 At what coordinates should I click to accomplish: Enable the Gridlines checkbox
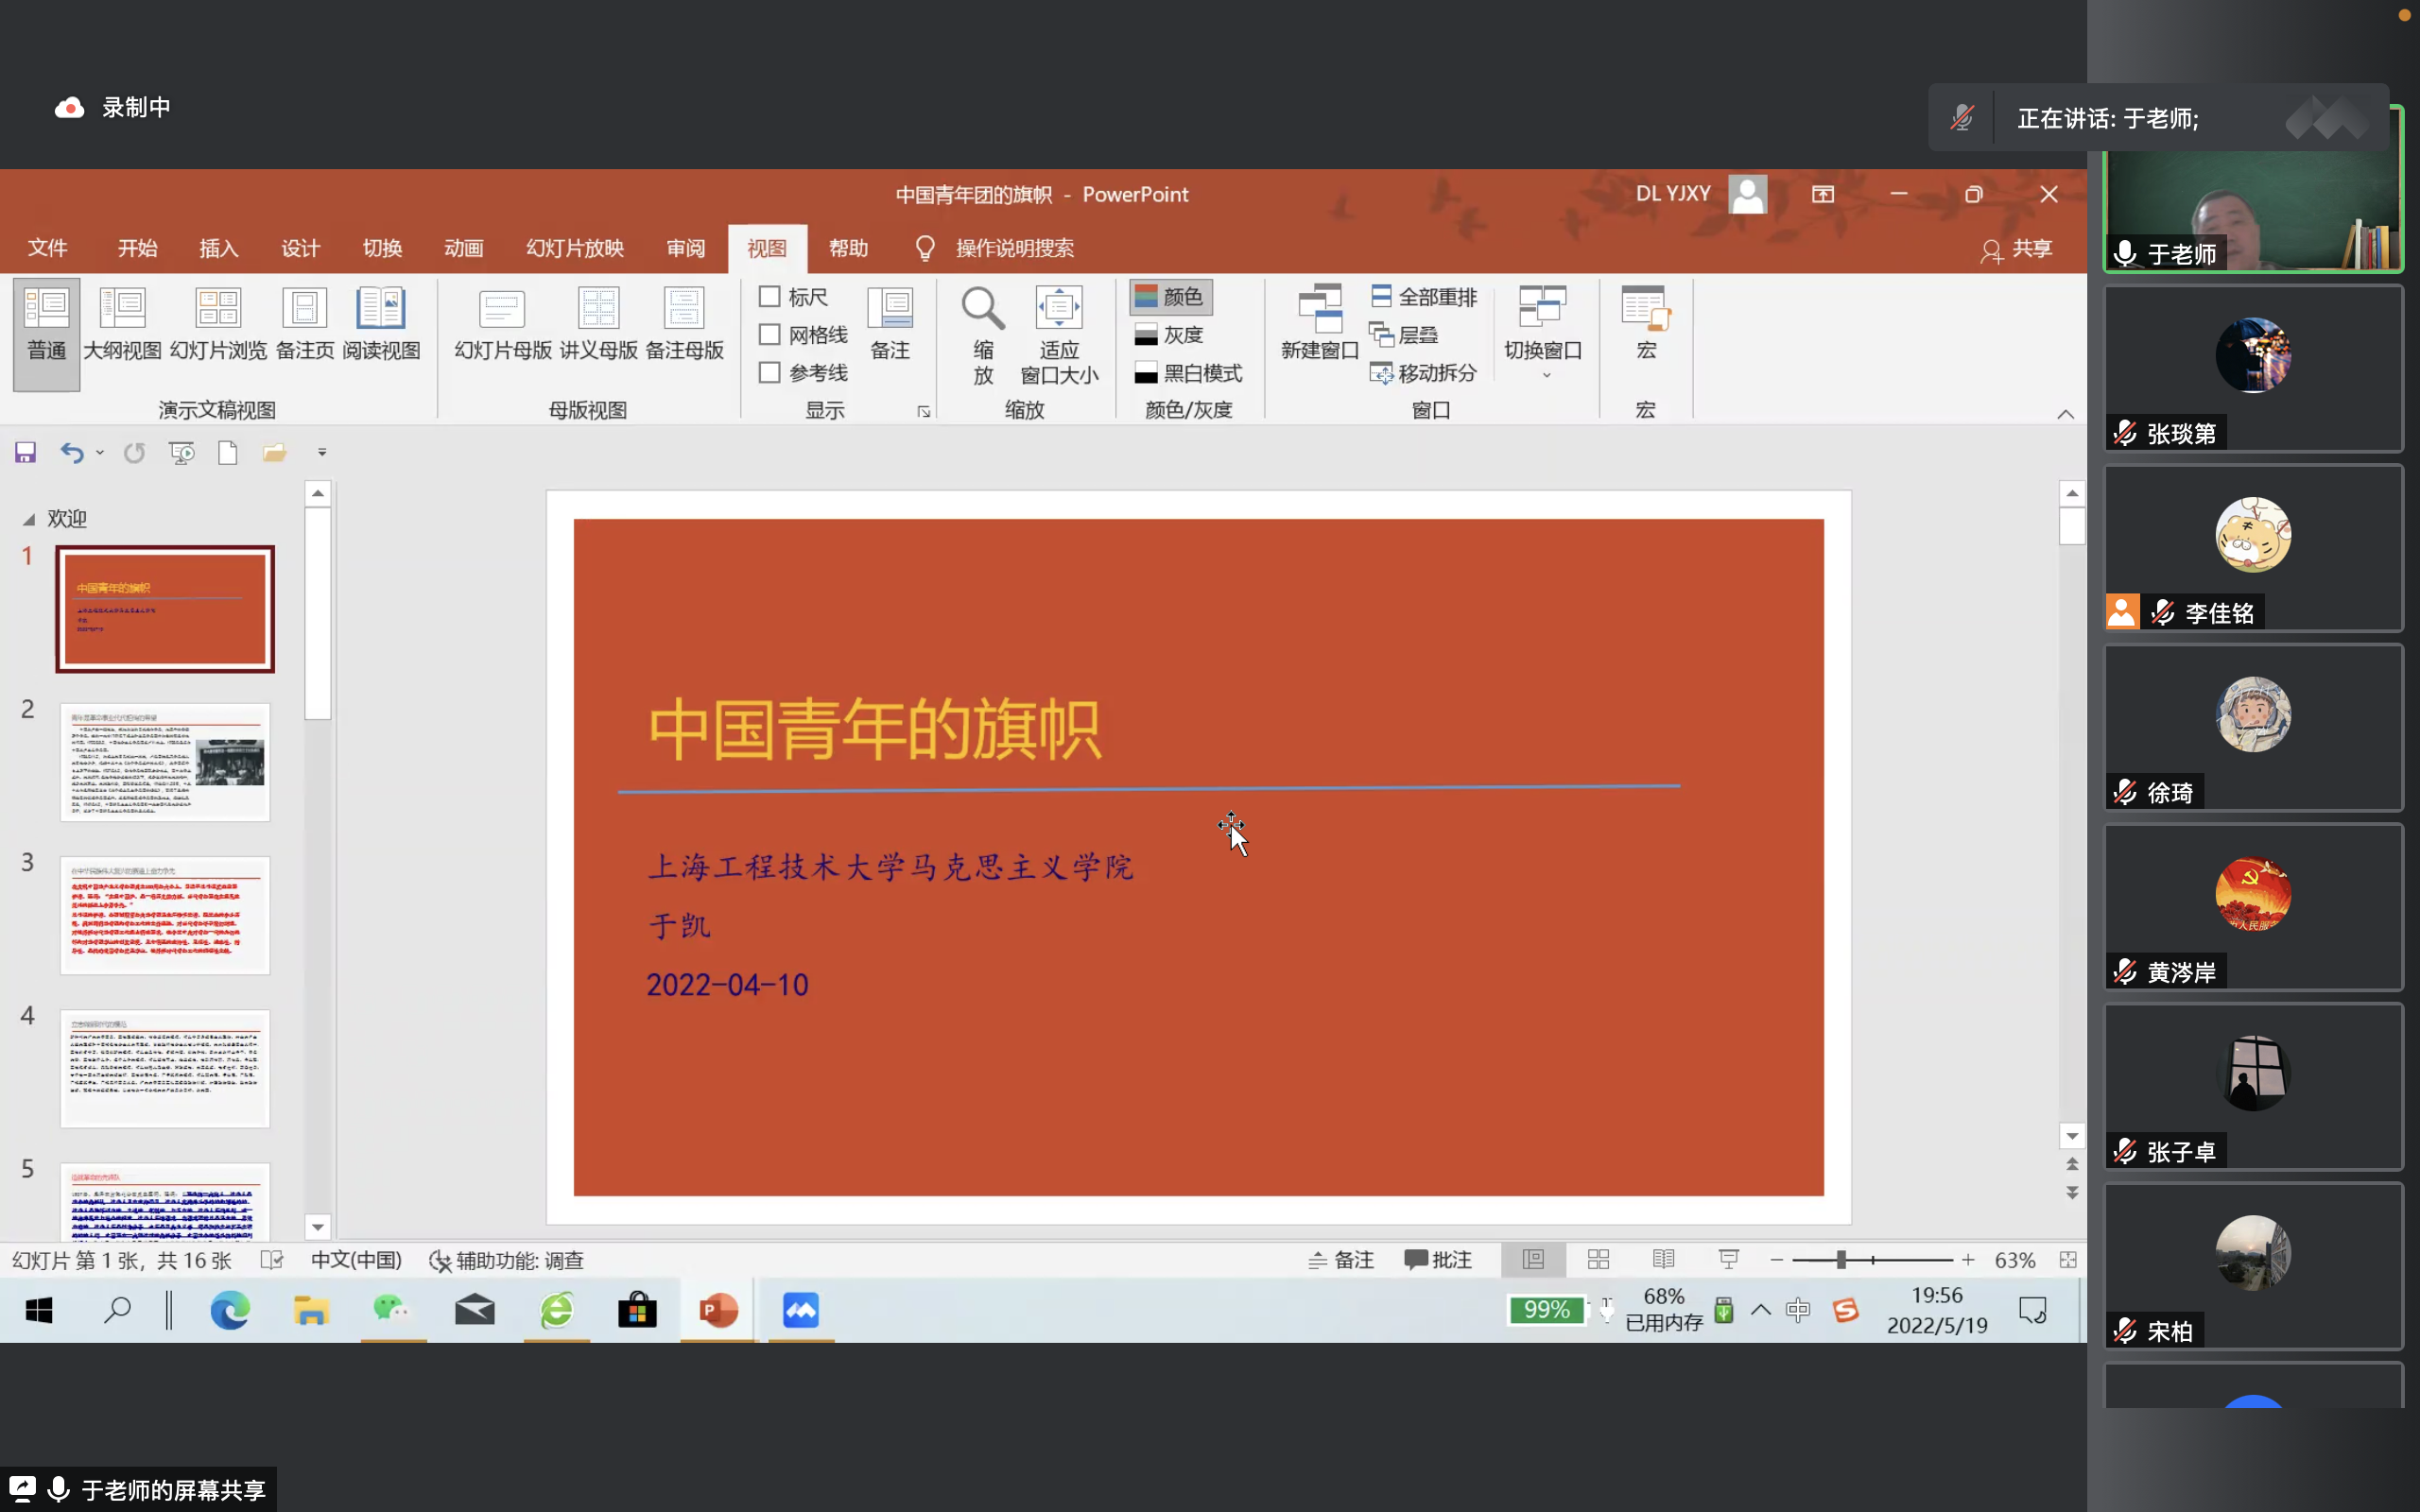(769, 335)
